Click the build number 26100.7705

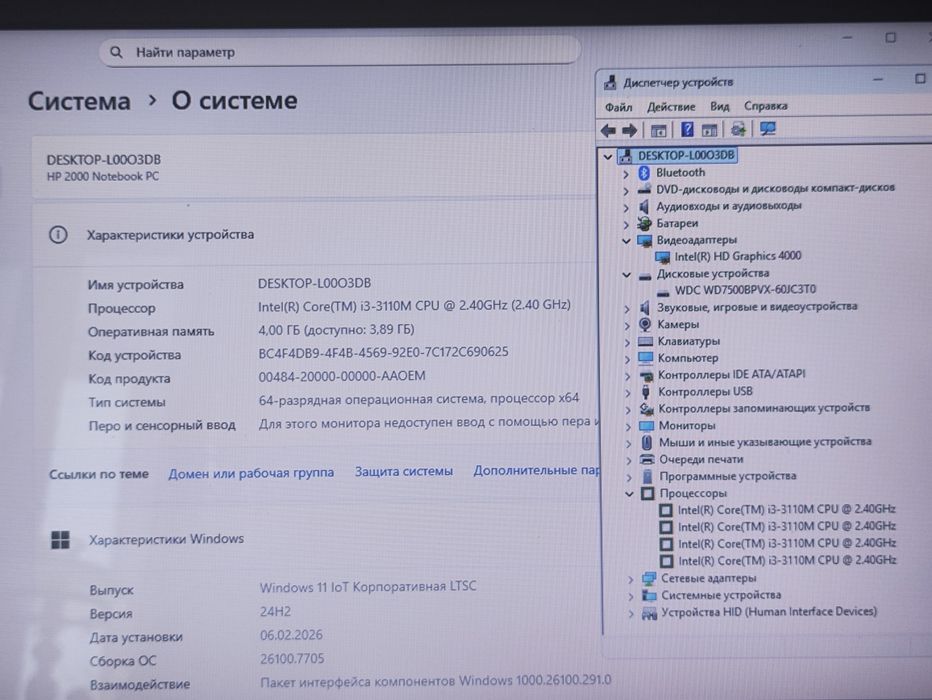pos(292,659)
